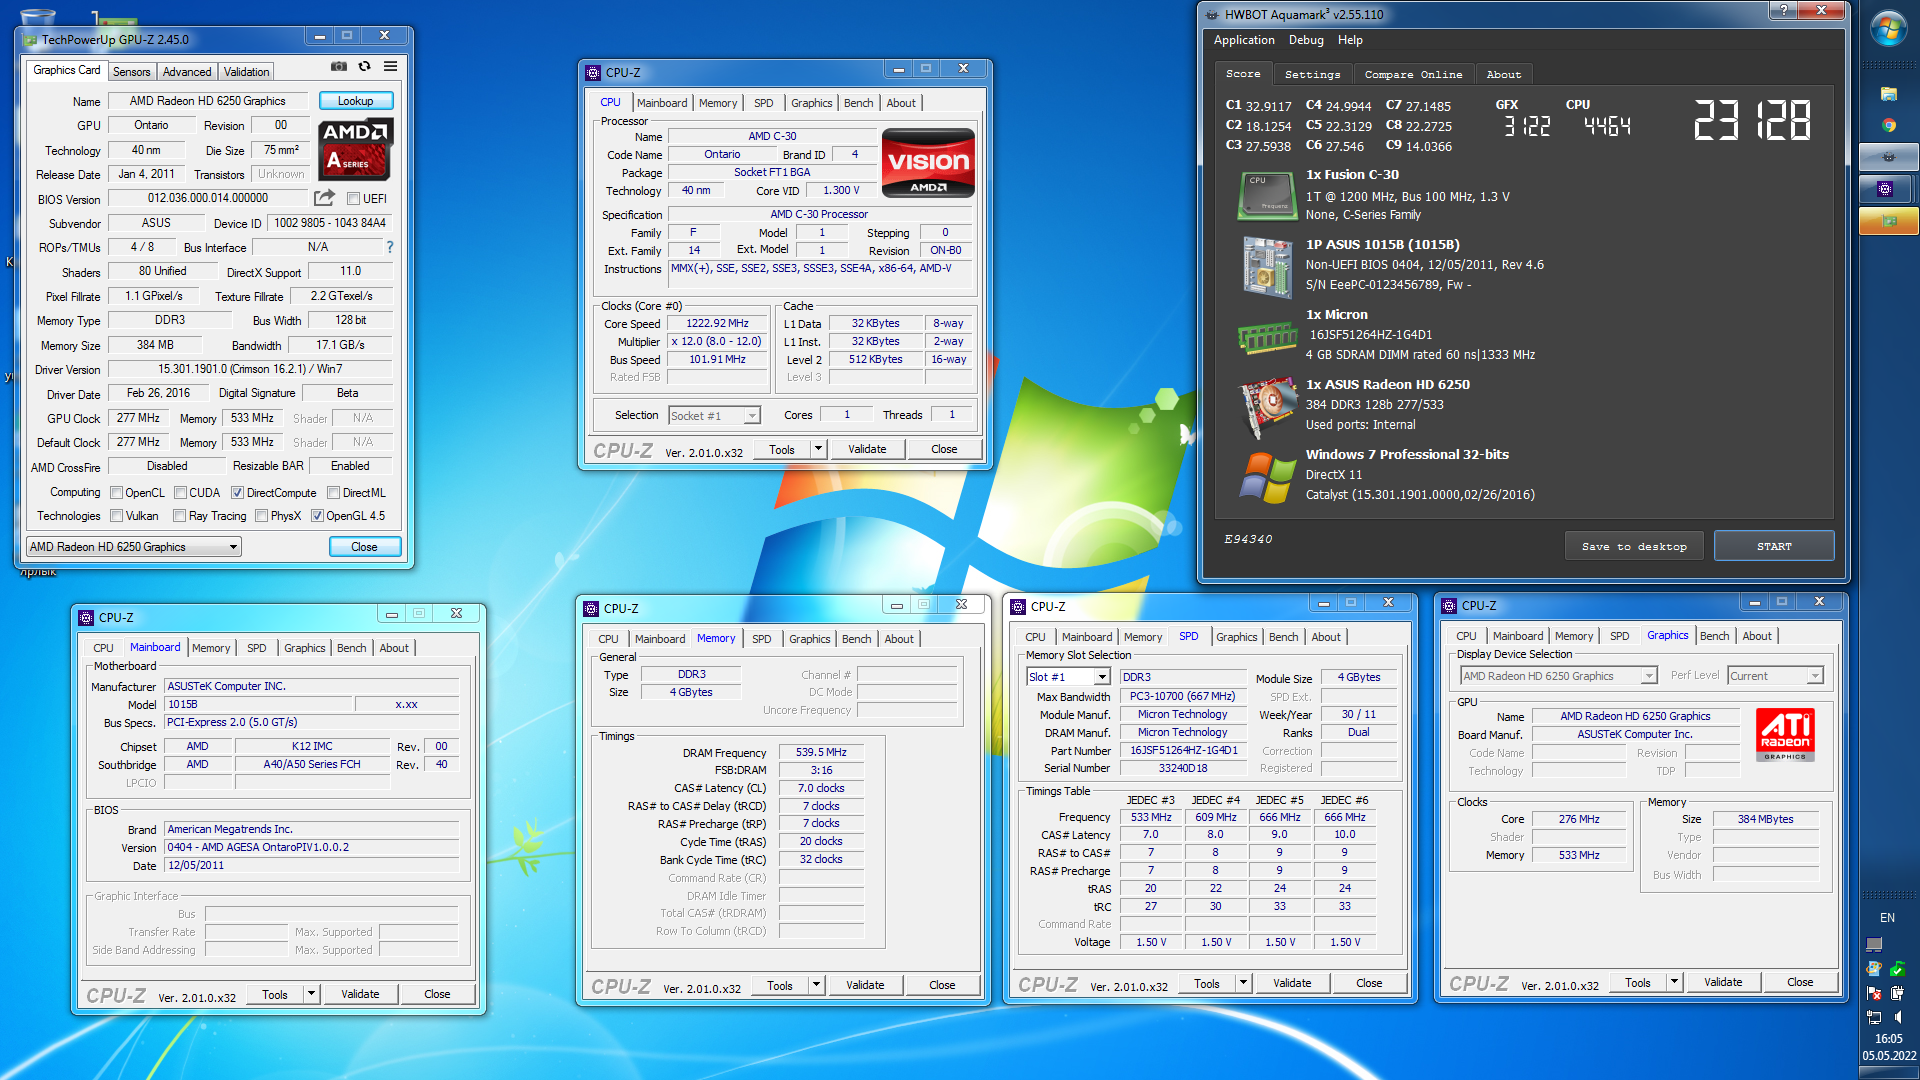The height and width of the screenshot is (1080, 1920).
Task: Click the Core Speed 1222.92 MHz value
Action: (x=717, y=324)
